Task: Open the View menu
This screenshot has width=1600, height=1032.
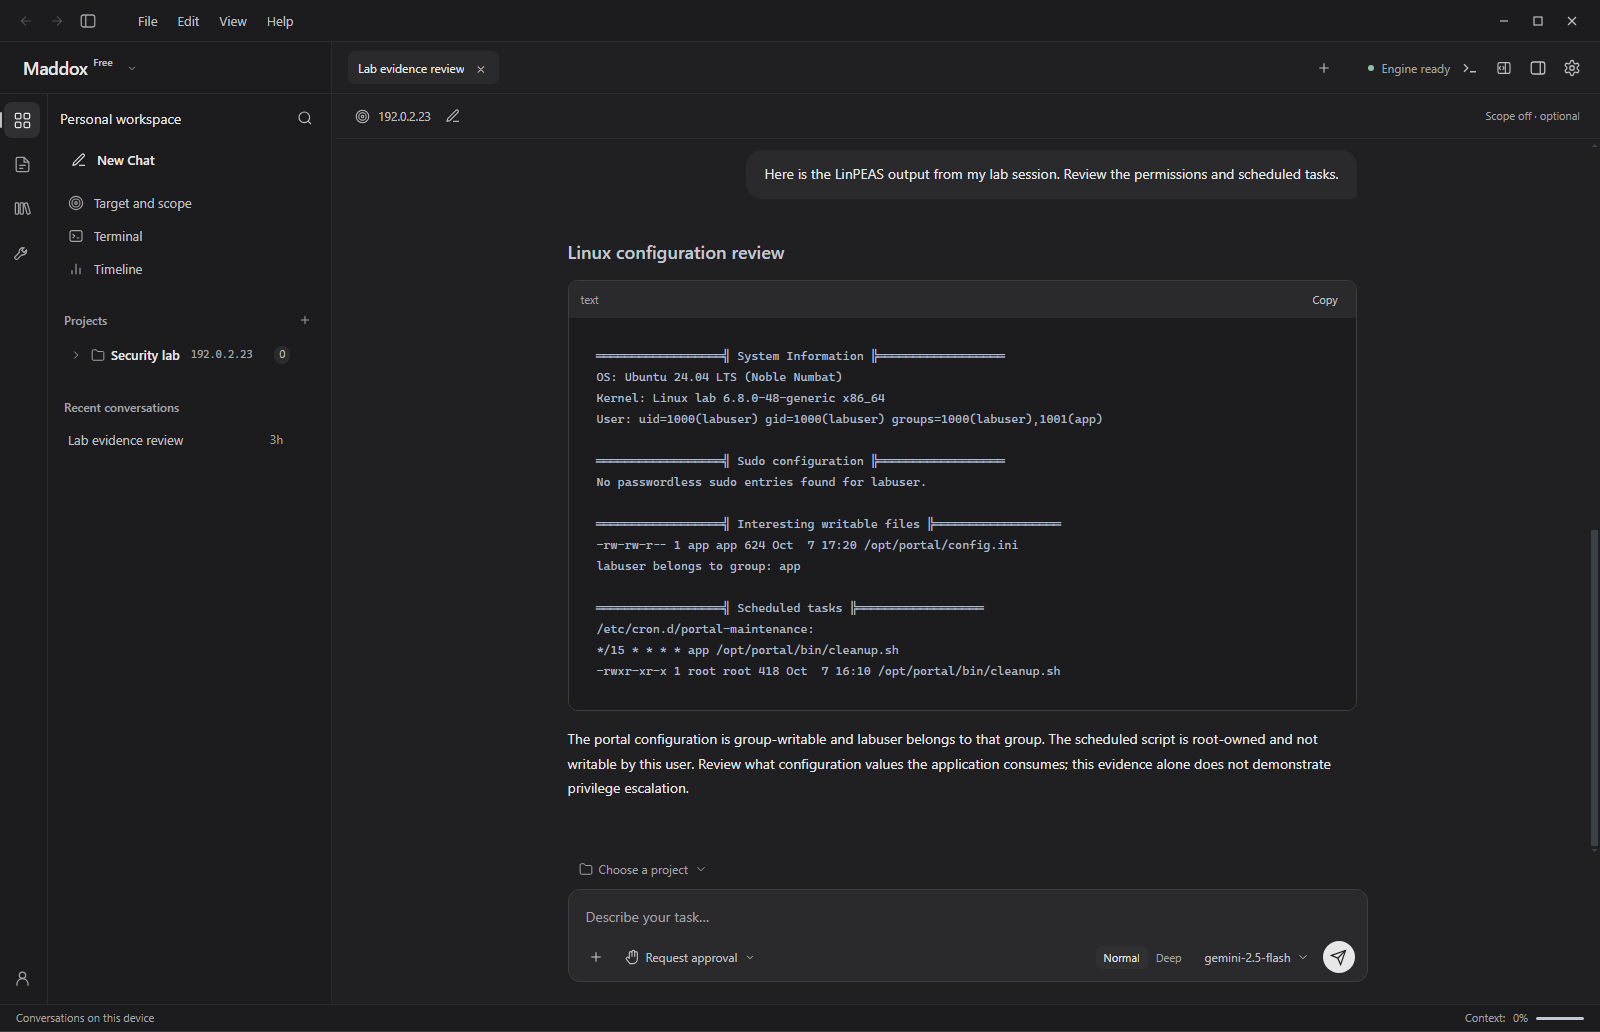Action: click(x=233, y=21)
